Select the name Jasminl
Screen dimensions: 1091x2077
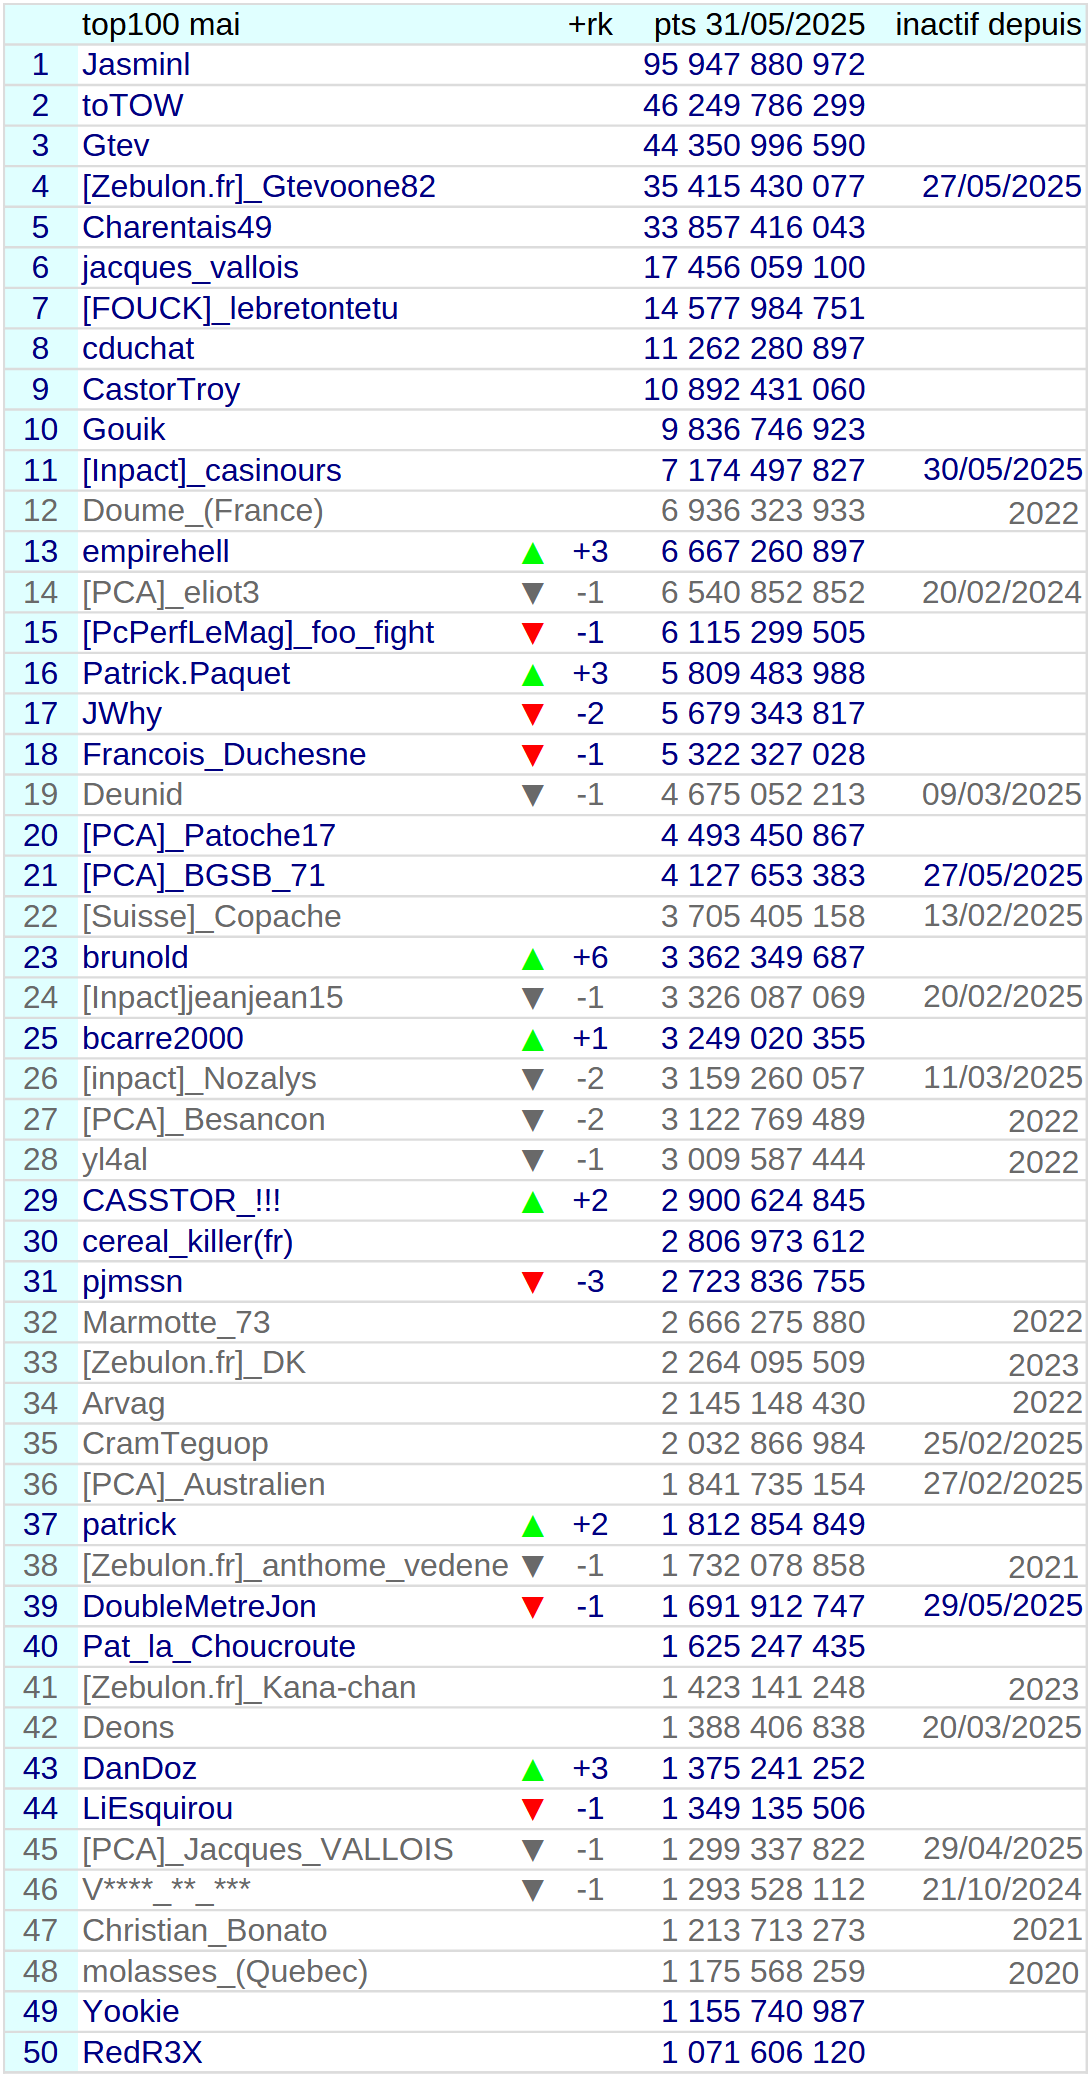[136, 65]
